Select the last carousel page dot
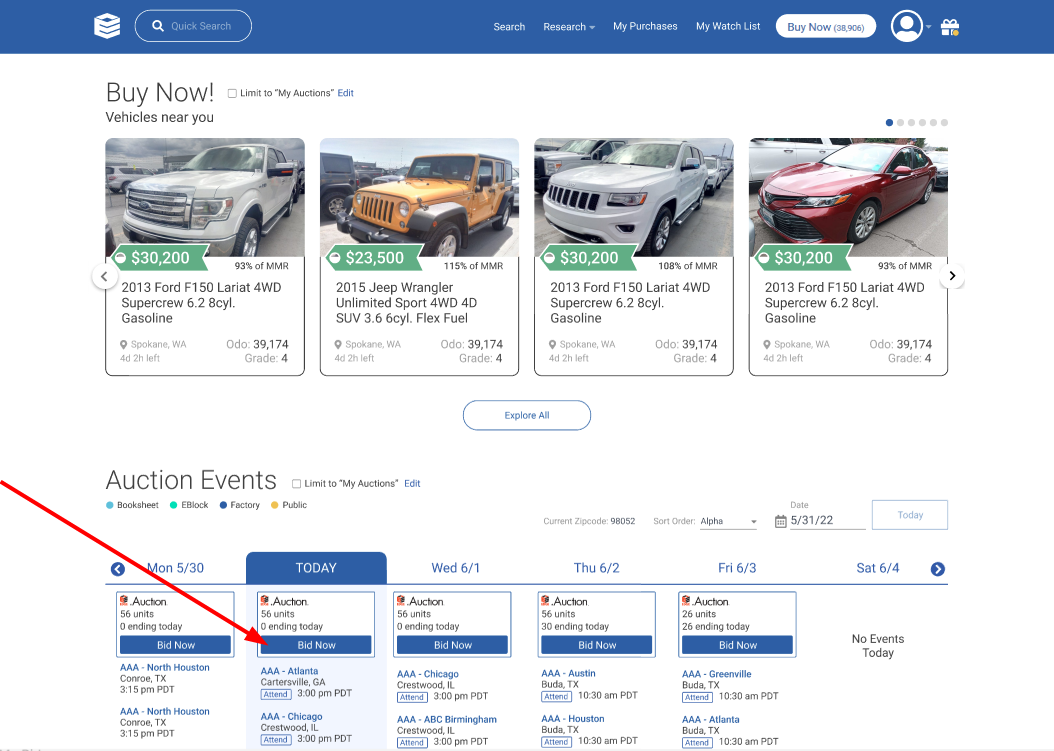The width and height of the screenshot is (1054, 751). pyautogui.click(x=944, y=122)
